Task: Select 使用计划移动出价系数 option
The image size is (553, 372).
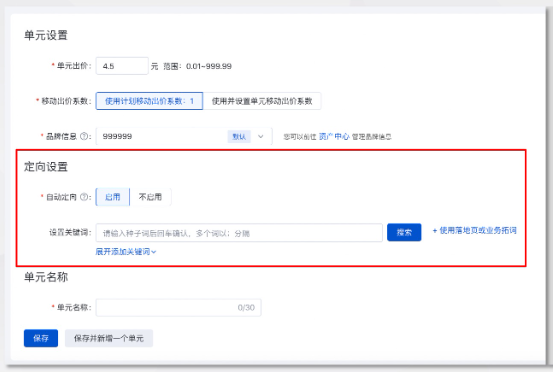Action: tap(149, 101)
